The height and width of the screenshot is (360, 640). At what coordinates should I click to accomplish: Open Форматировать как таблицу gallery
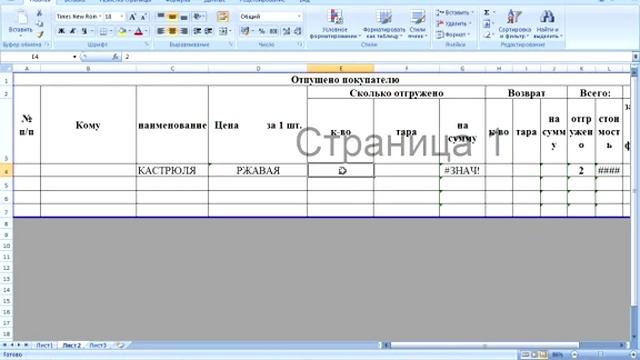point(384,24)
